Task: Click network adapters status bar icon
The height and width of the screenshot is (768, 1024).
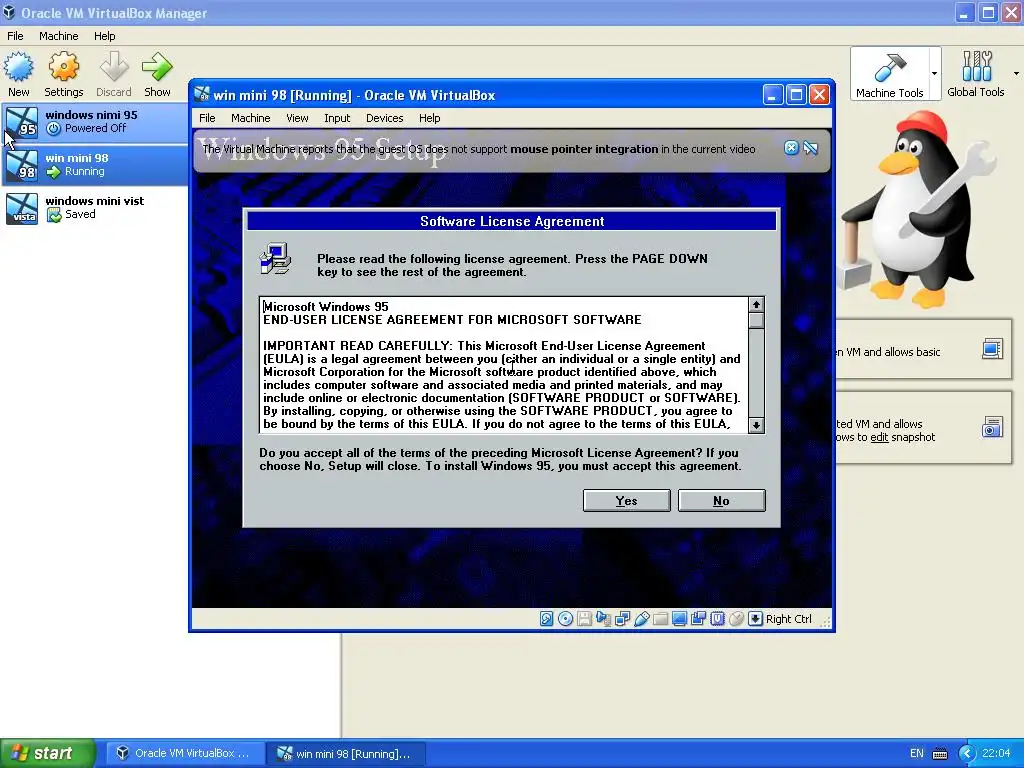Action: pos(622,618)
